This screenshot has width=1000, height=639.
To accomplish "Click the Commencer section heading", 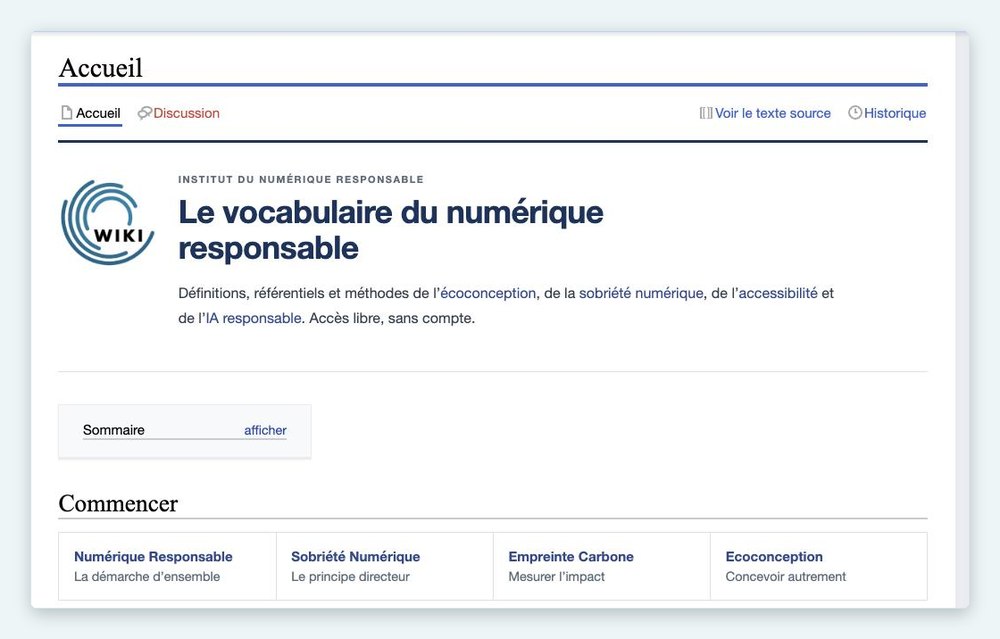I will coord(118,504).
